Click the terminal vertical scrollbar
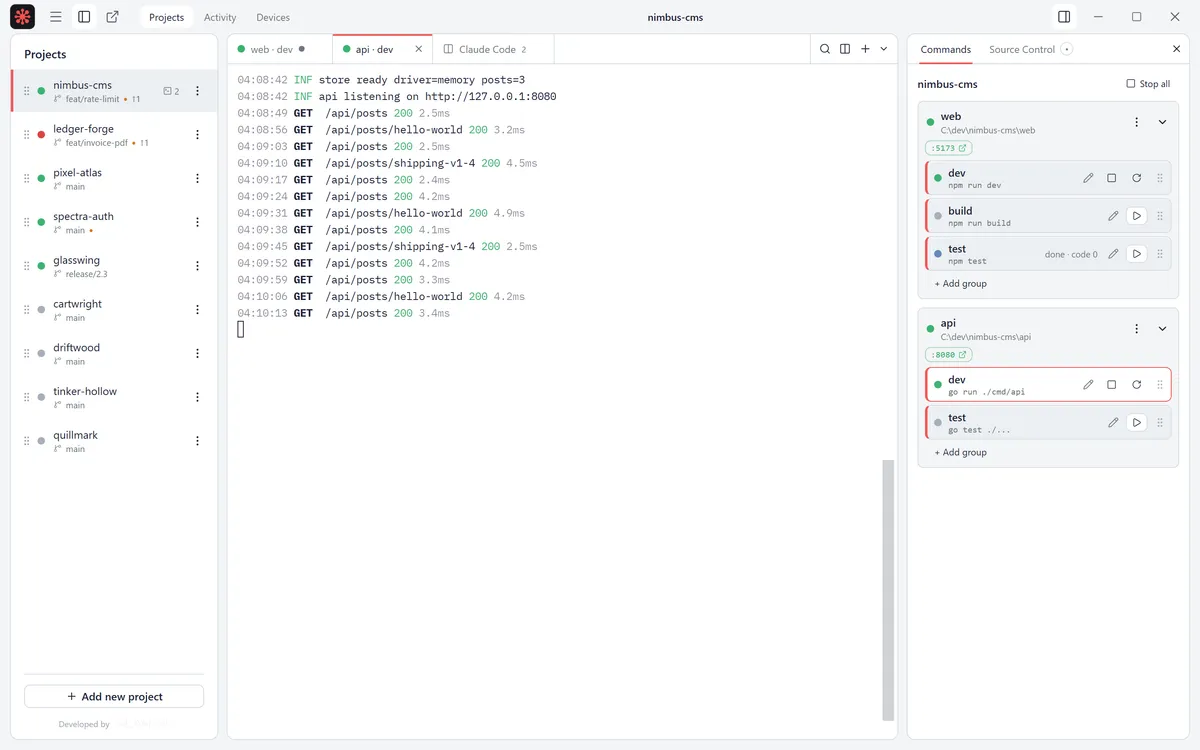1200x750 pixels. 888,590
